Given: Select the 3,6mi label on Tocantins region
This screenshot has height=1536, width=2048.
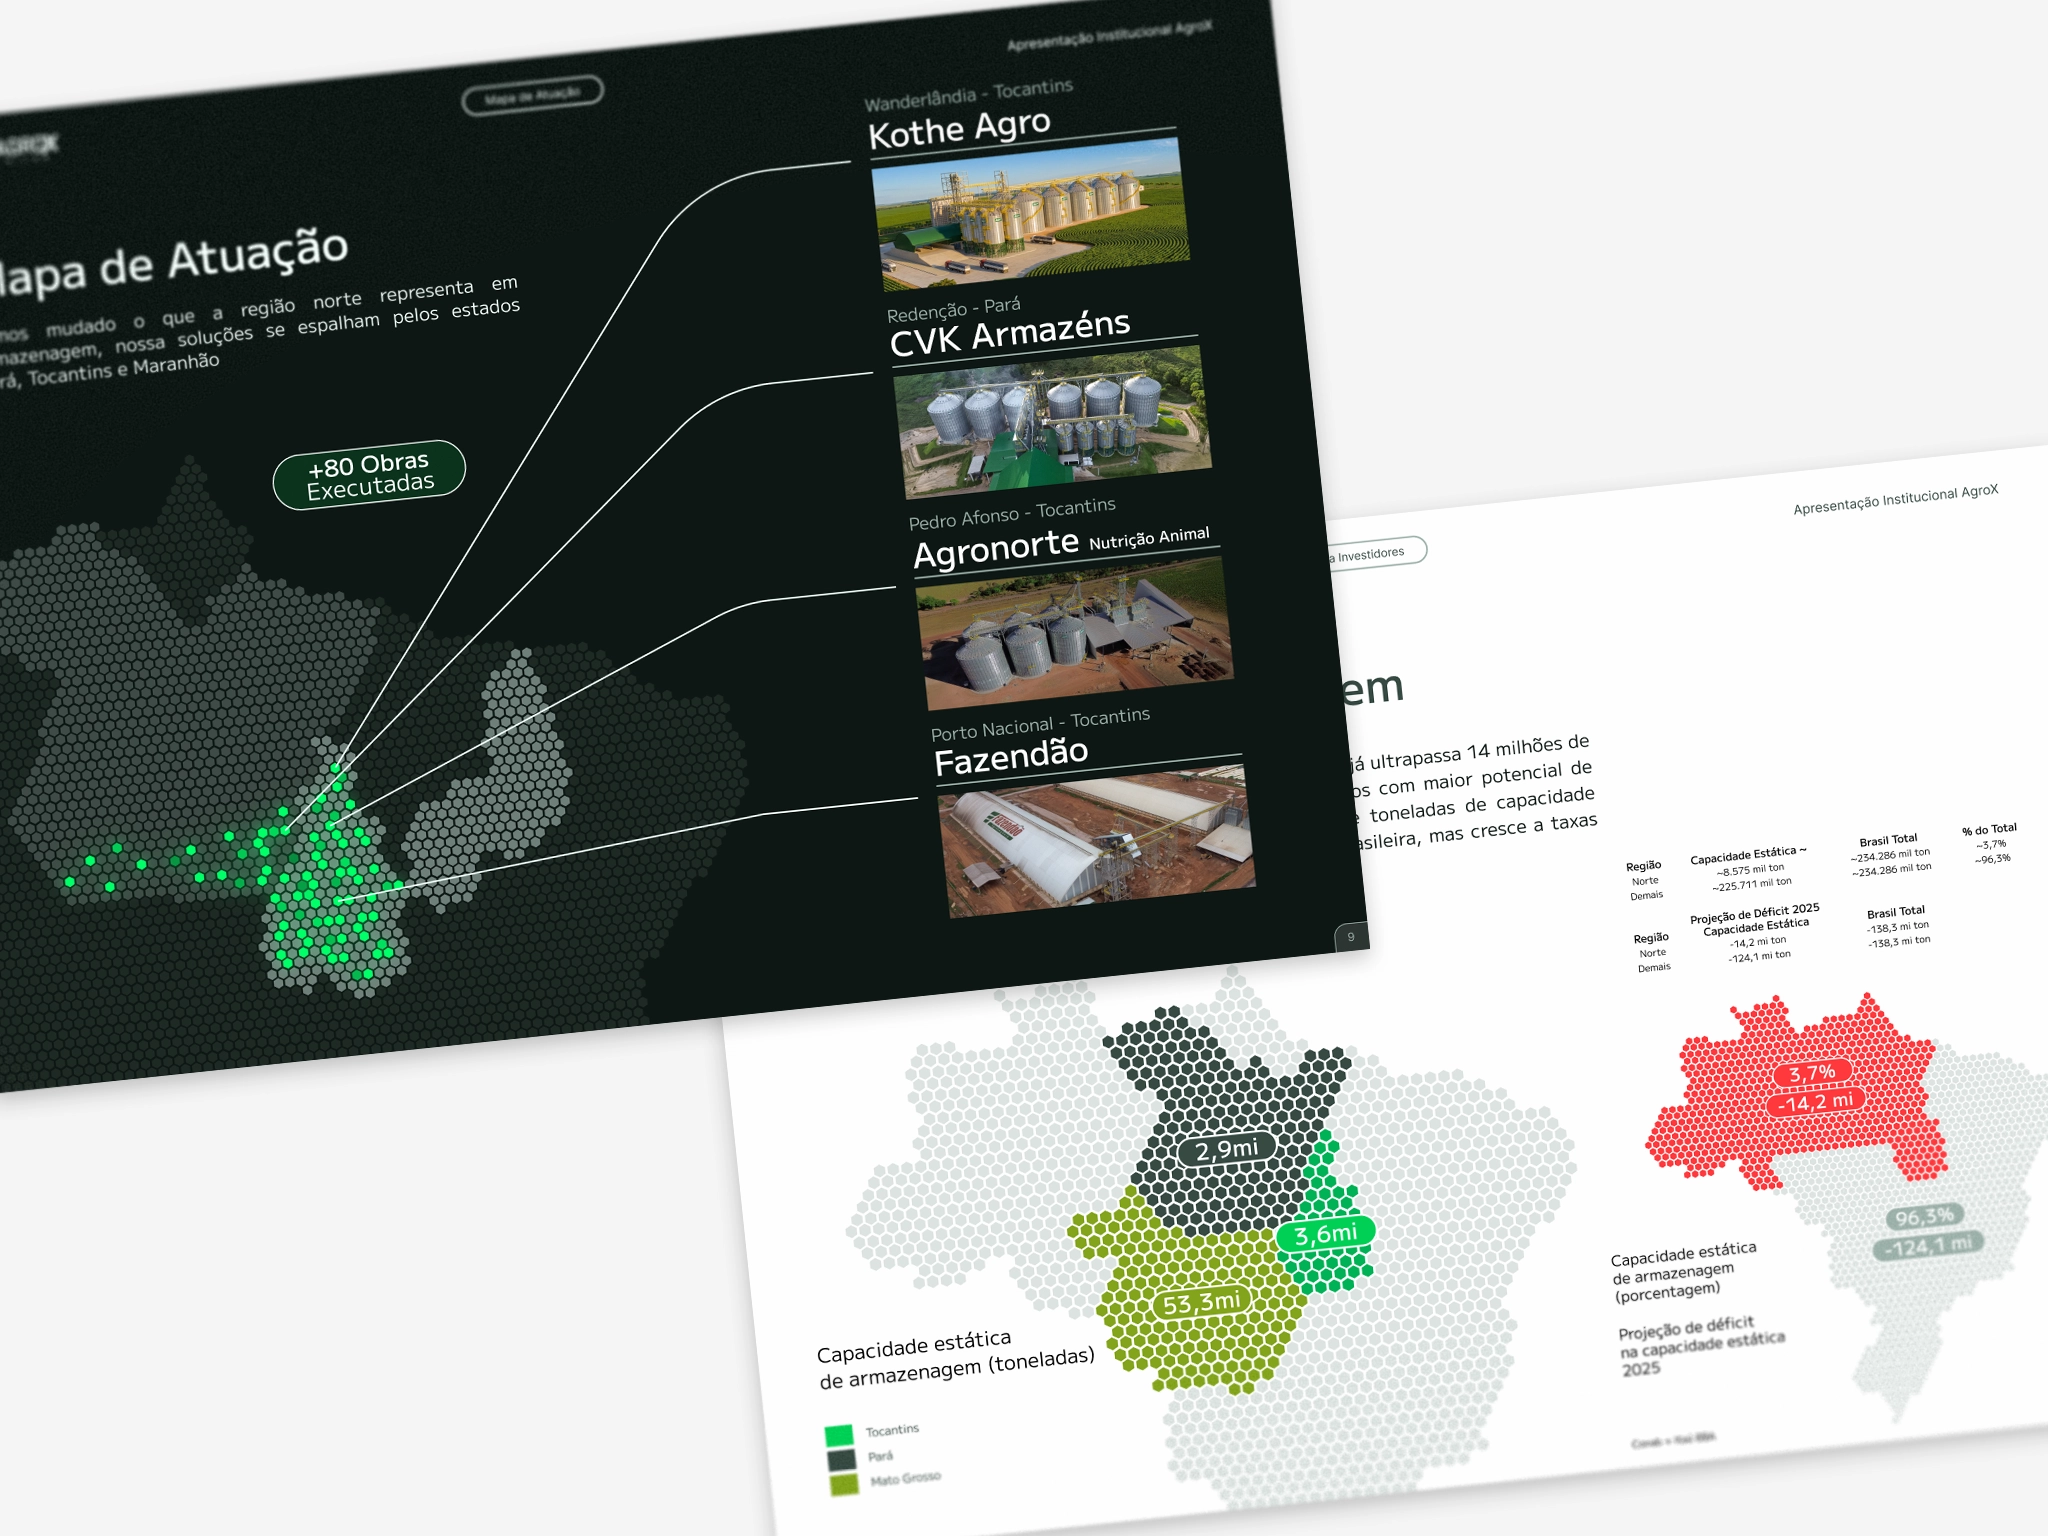Looking at the screenshot, I should [1326, 1234].
